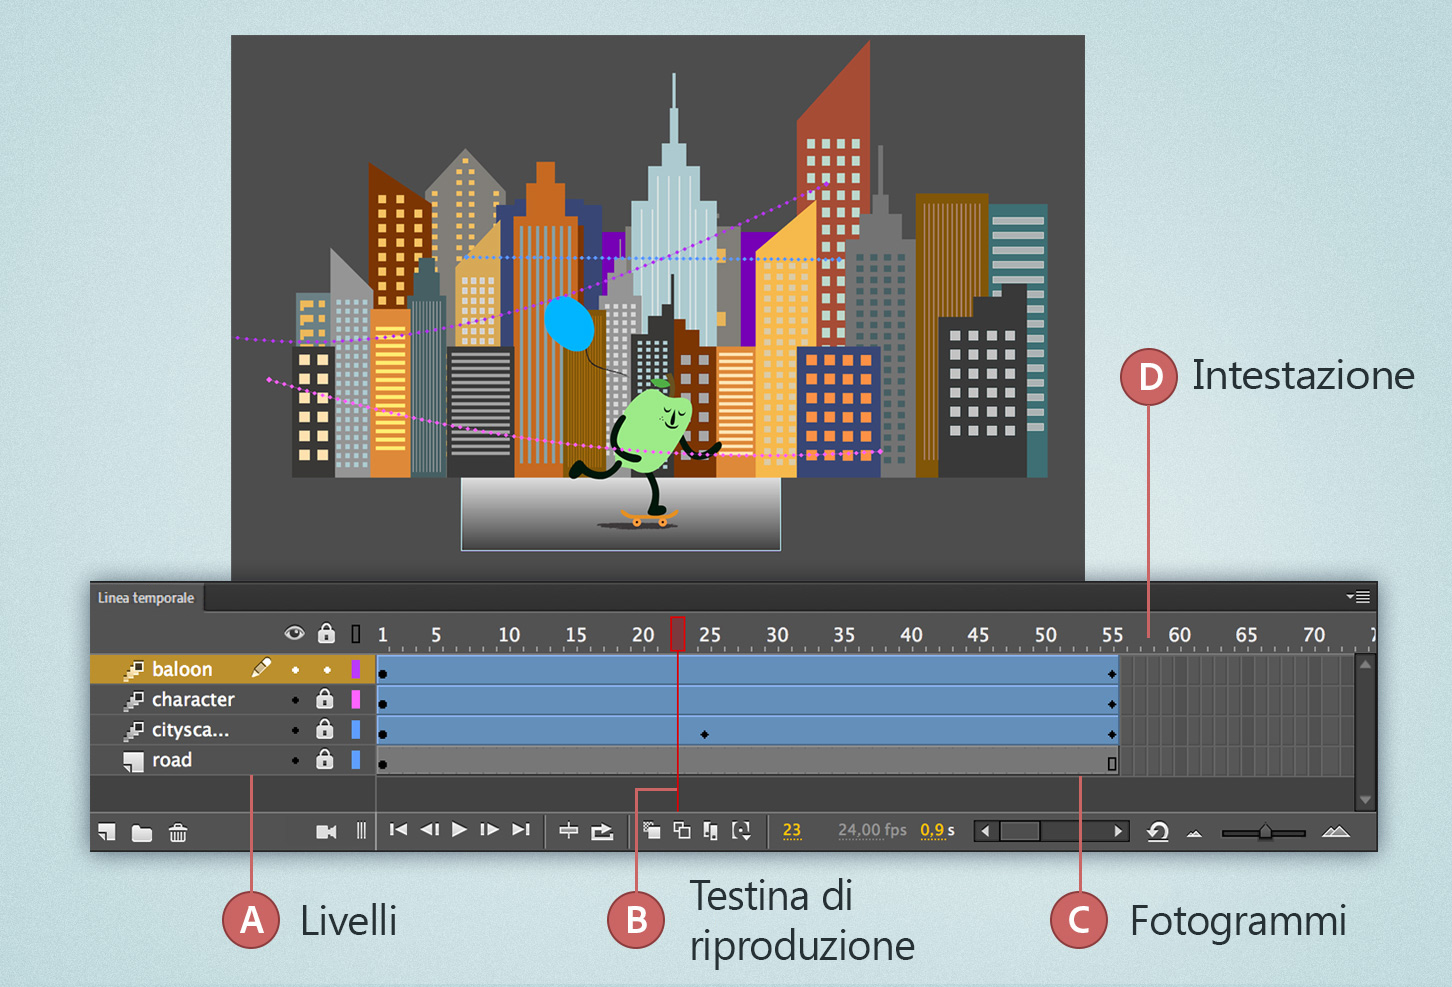Go to last frame

[520, 829]
